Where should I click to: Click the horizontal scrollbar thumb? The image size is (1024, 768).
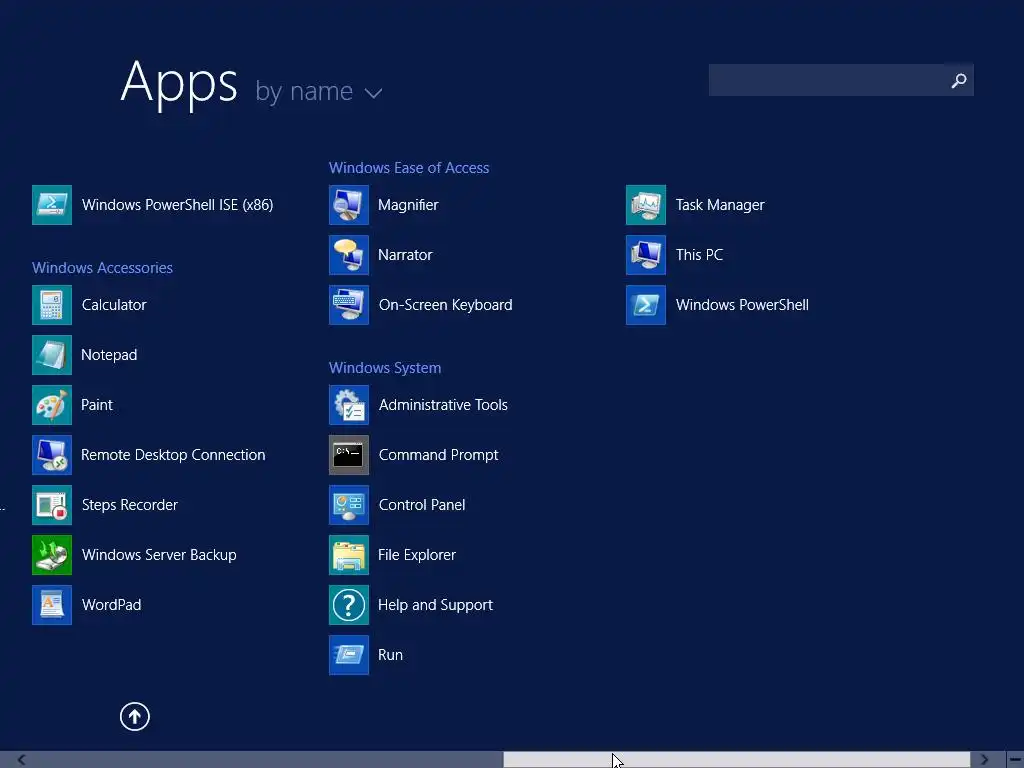tap(737, 760)
